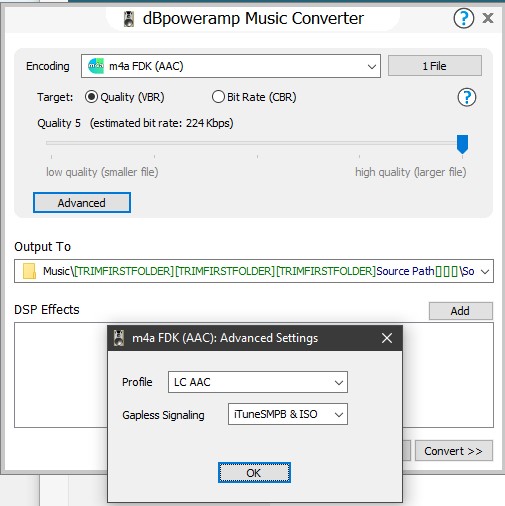Viewport: 505px width, 506px height.
Task: Close the dBpoweramp Music Converter window
Action: (x=488, y=18)
